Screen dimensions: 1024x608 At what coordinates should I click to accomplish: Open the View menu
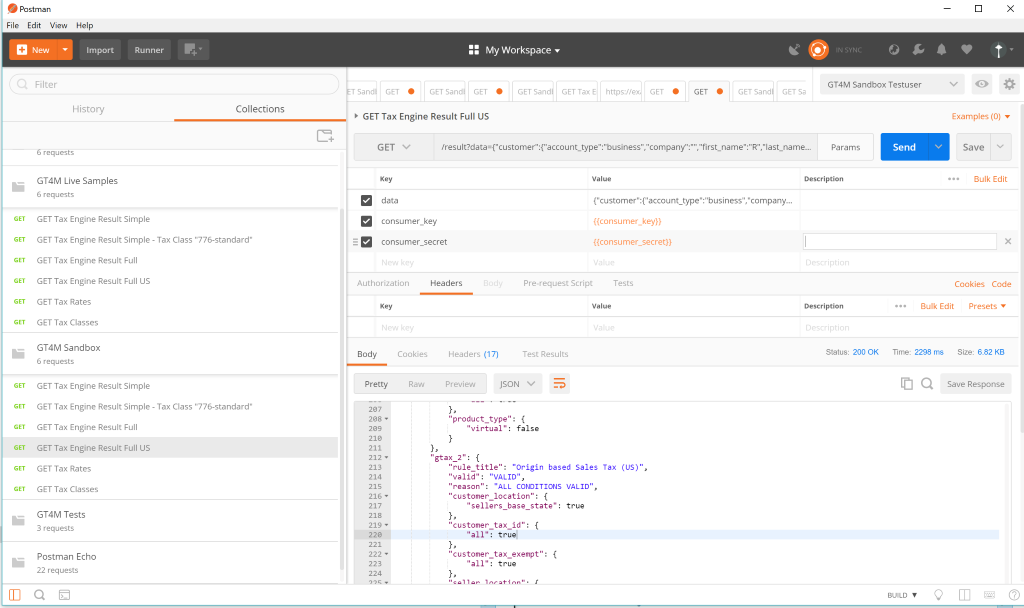click(x=59, y=25)
